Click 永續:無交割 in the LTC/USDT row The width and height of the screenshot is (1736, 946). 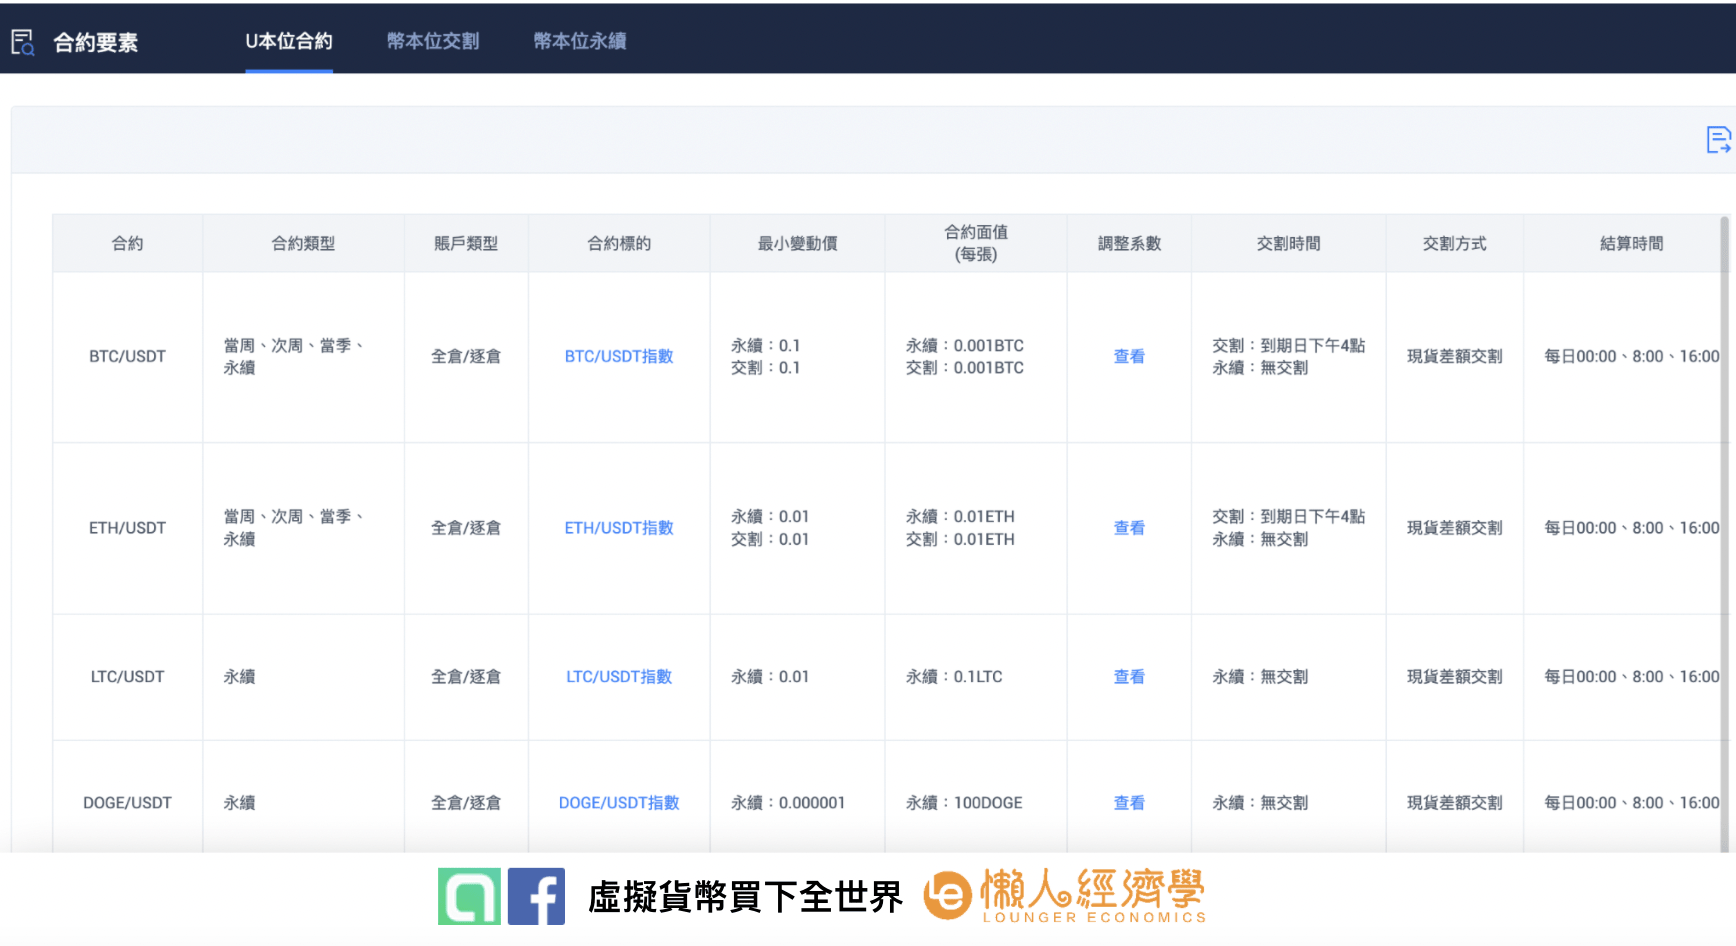click(1260, 677)
